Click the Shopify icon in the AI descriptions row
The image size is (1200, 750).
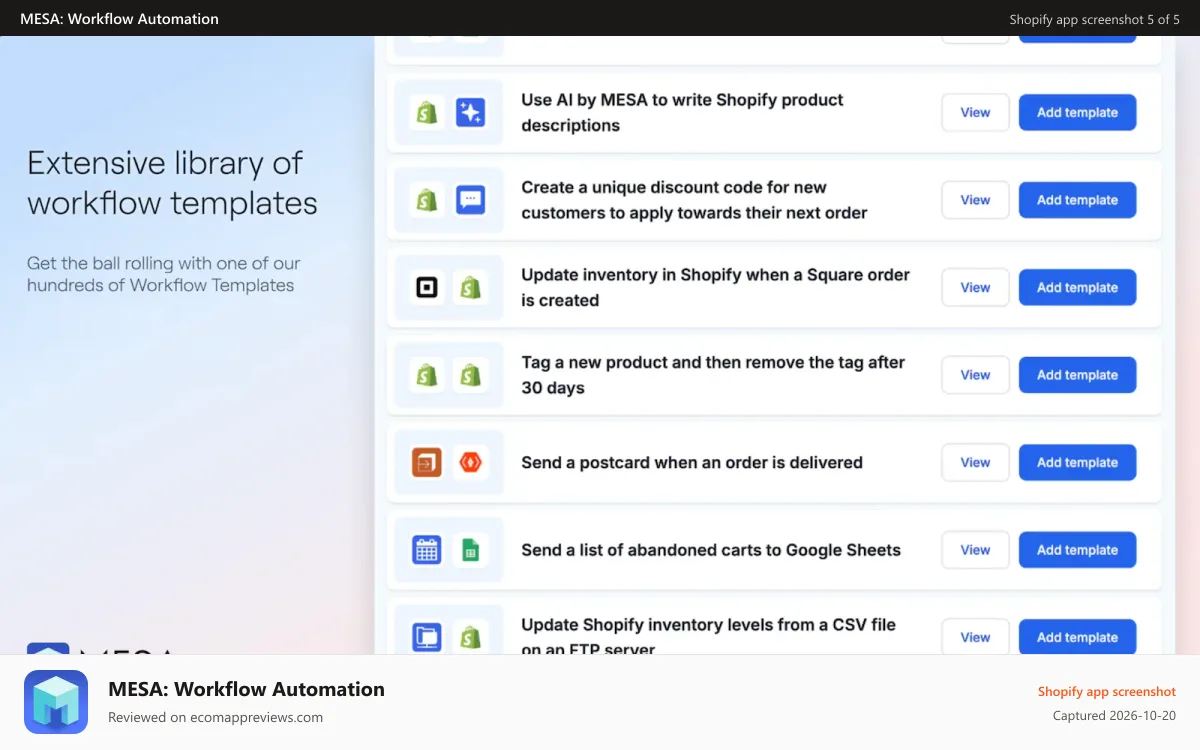coord(427,113)
